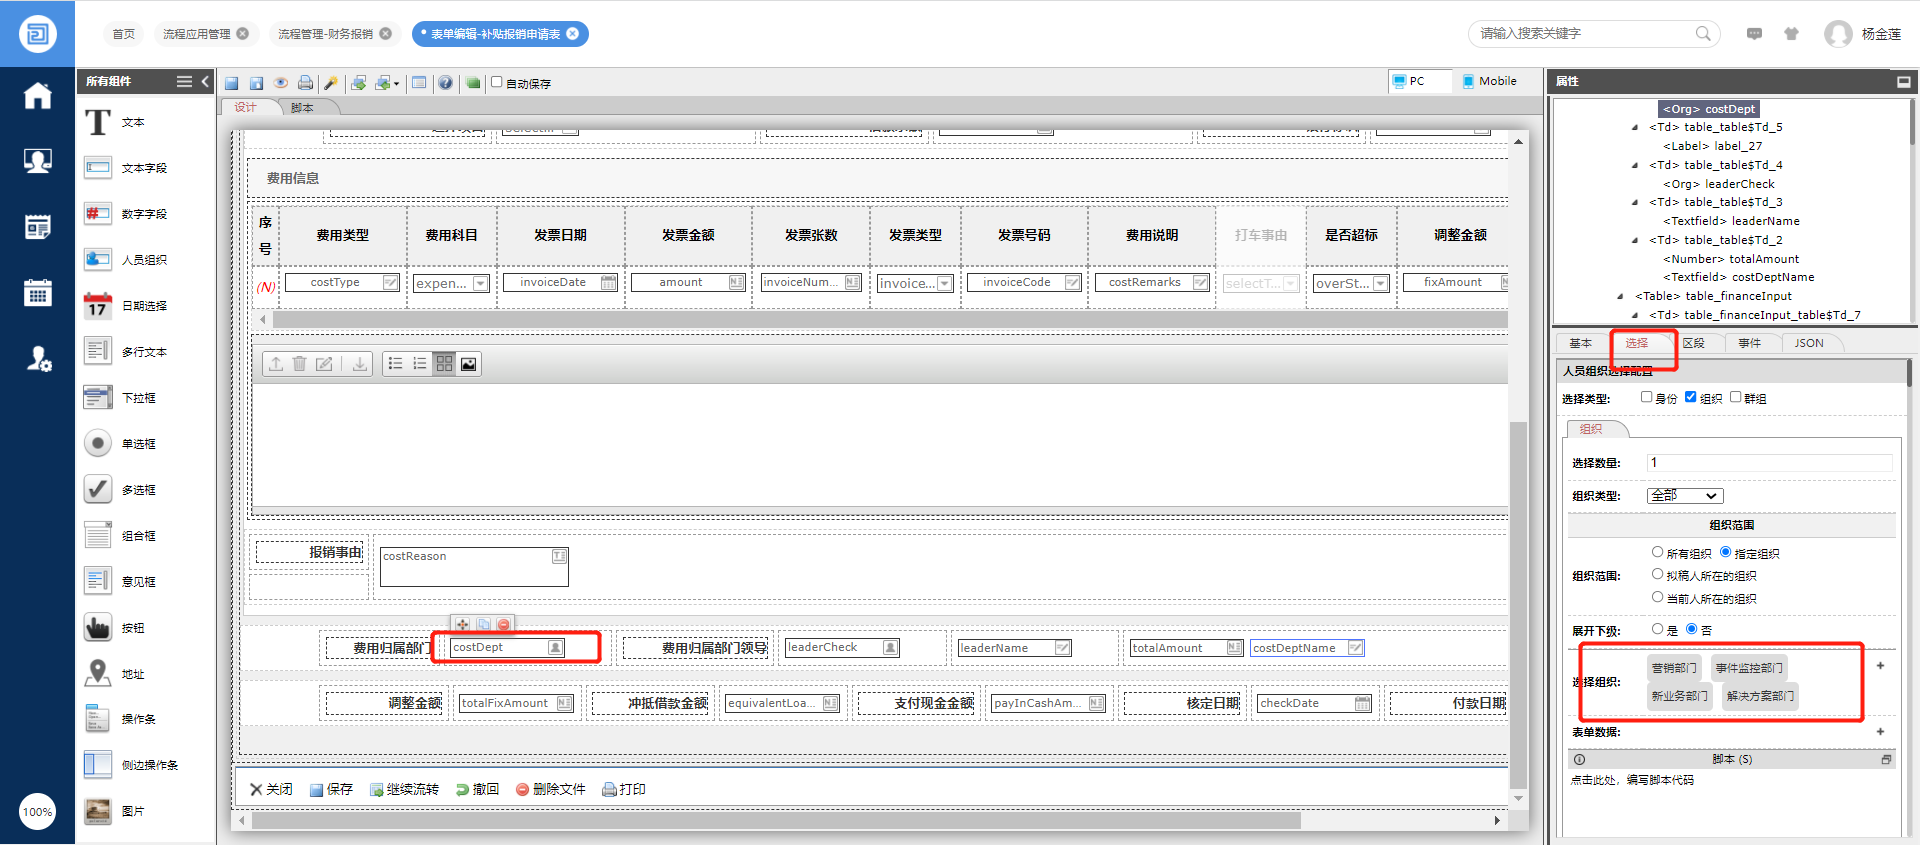This screenshot has height=845, width=1920.
Task: Select the 下拉框 dropdown component
Action: pos(138,398)
